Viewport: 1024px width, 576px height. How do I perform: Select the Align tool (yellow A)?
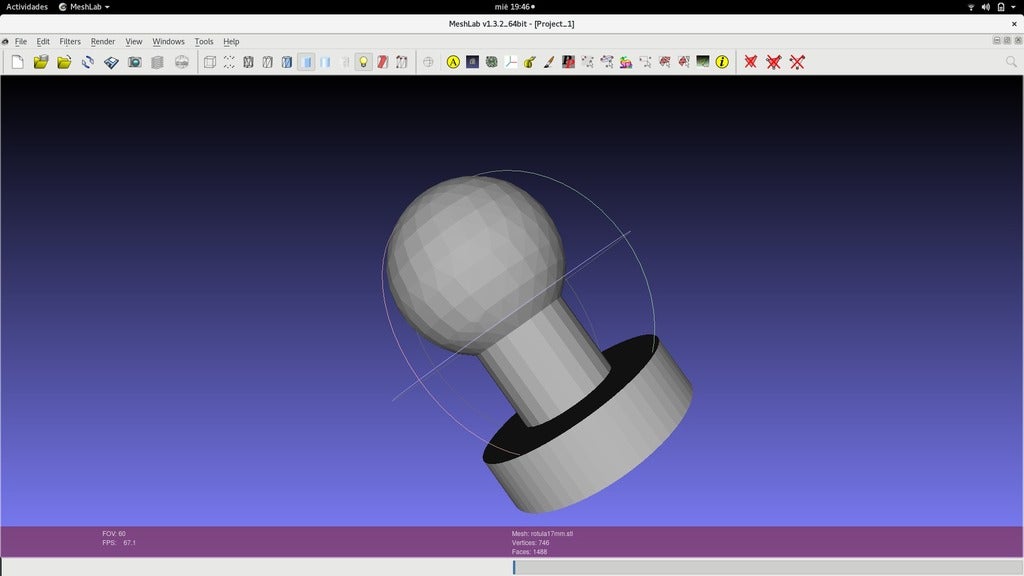(x=453, y=62)
